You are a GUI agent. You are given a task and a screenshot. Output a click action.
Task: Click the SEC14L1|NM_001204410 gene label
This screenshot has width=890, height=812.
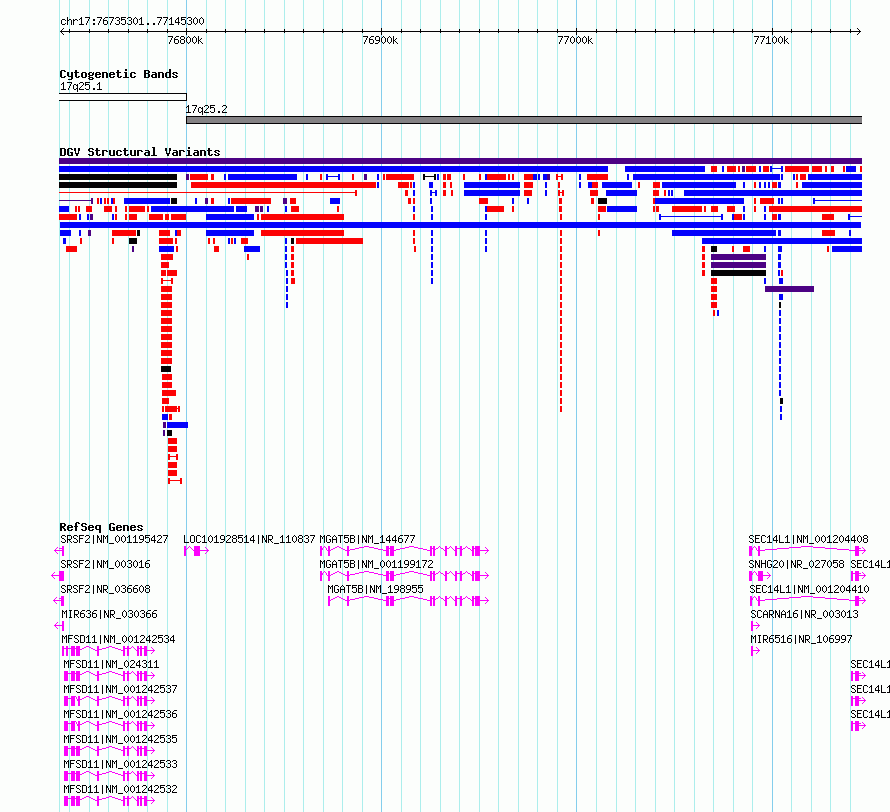[809, 589]
